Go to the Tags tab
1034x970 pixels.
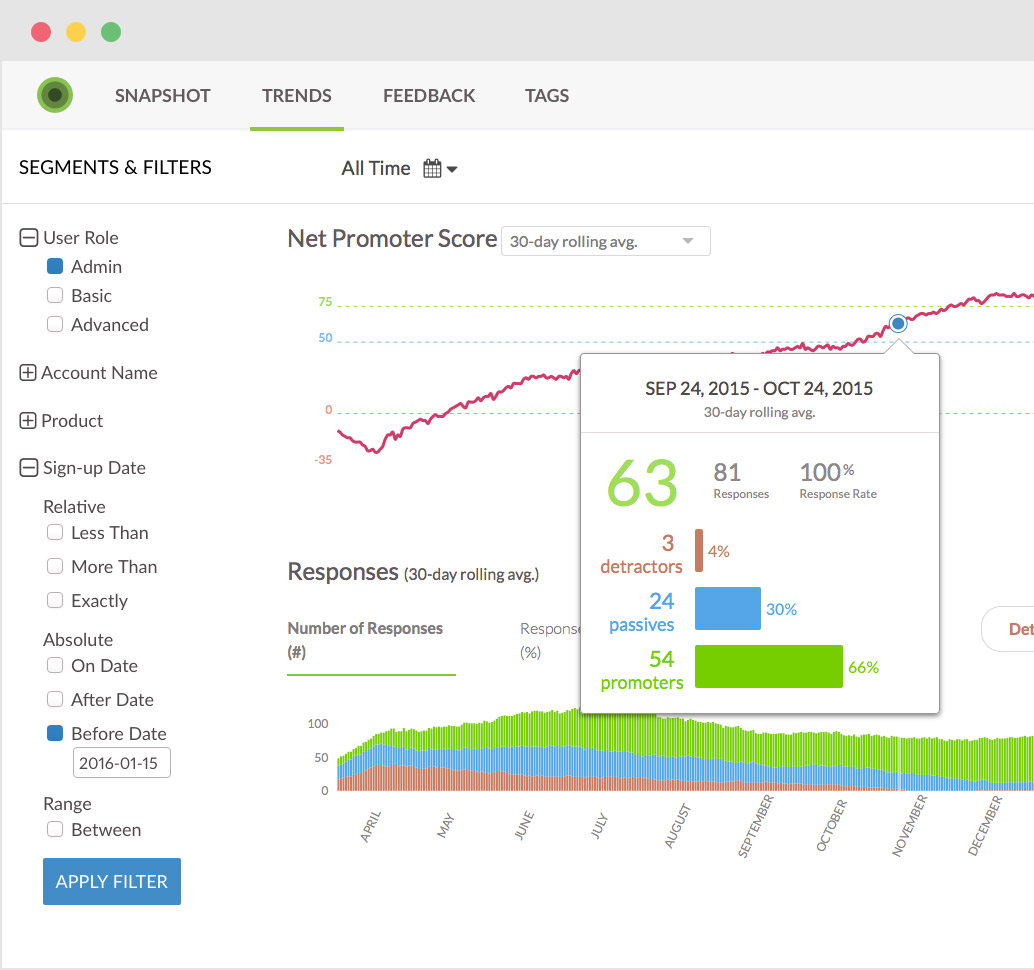[x=547, y=96]
